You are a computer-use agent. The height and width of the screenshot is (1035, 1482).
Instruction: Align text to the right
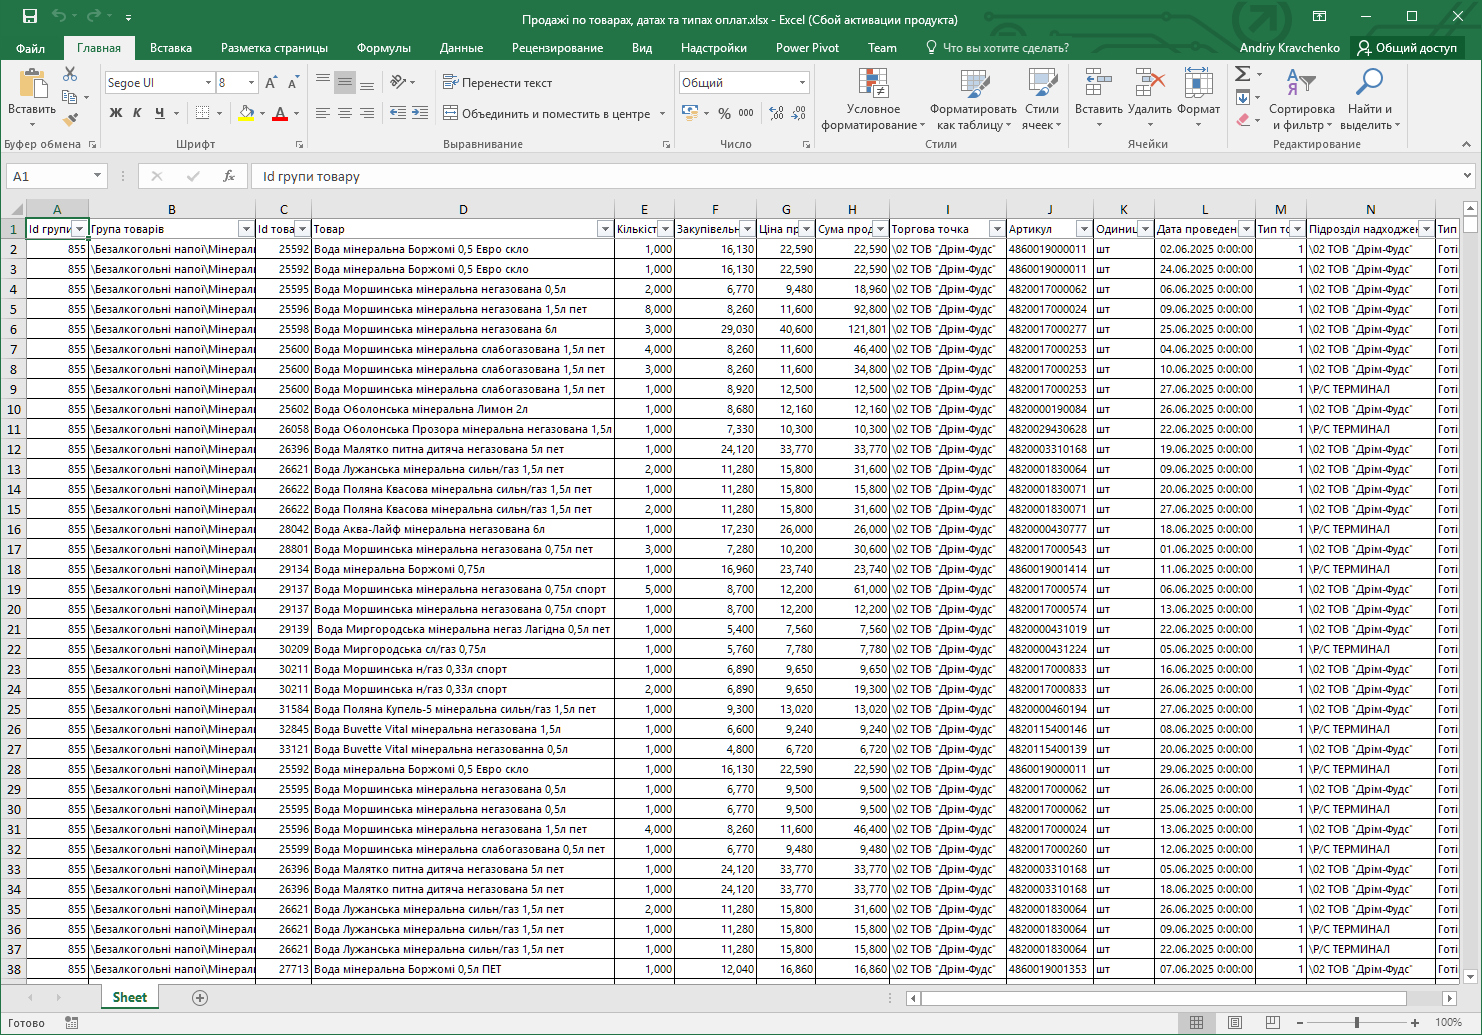pyautogui.click(x=367, y=113)
